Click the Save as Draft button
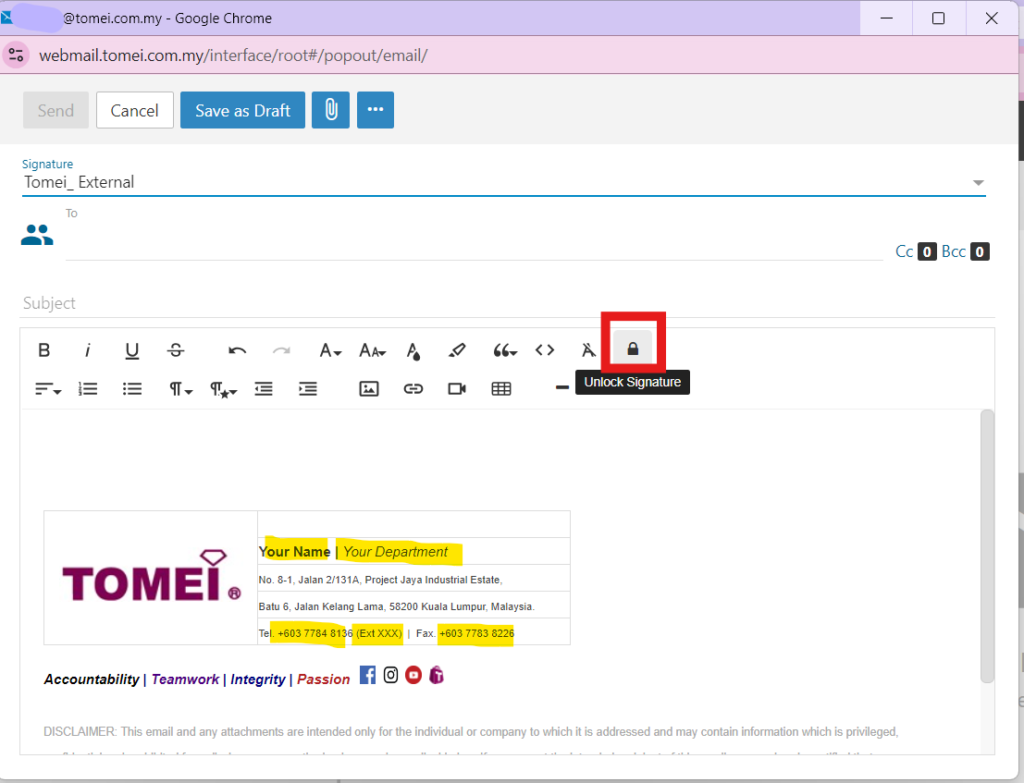Image resolution: width=1024 pixels, height=783 pixels. (x=242, y=111)
